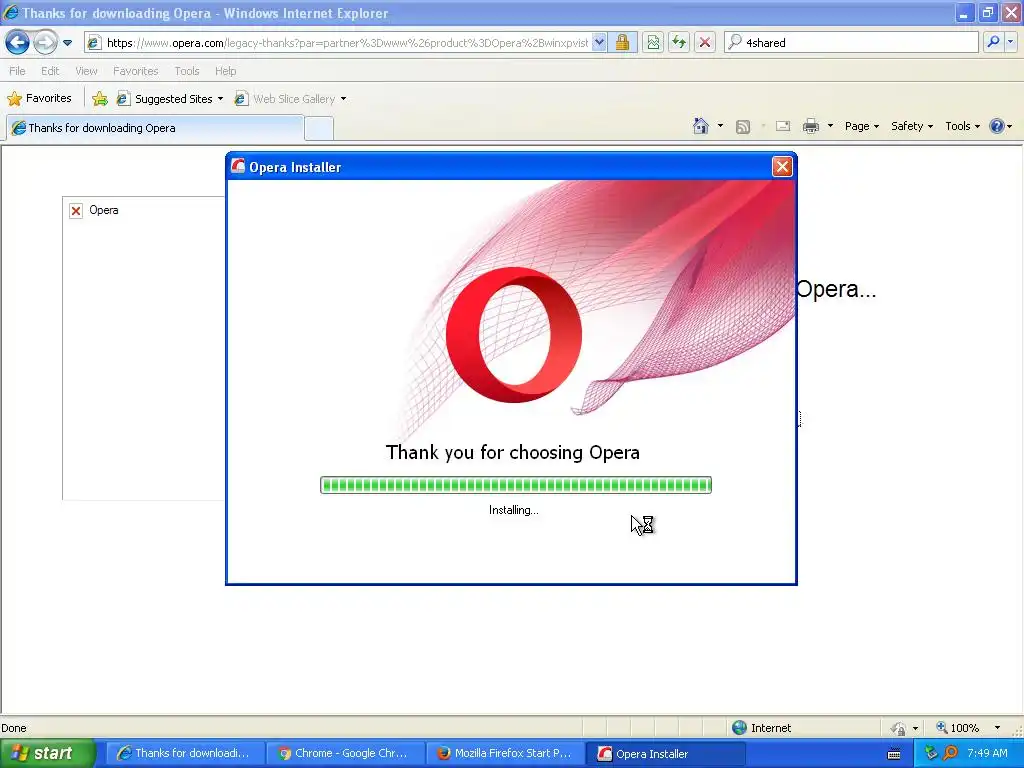Click the red Opera O logo
The height and width of the screenshot is (768, 1024).
point(514,334)
